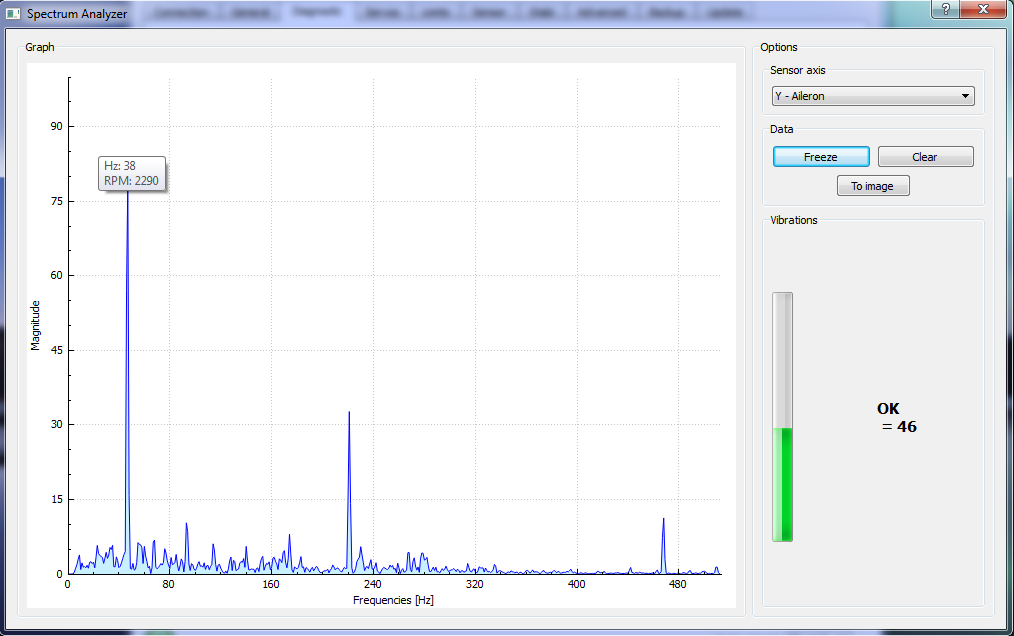Click the OK = 46 vibration reading
The width and height of the screenshot is (1014, 636).
pos(896,418)
